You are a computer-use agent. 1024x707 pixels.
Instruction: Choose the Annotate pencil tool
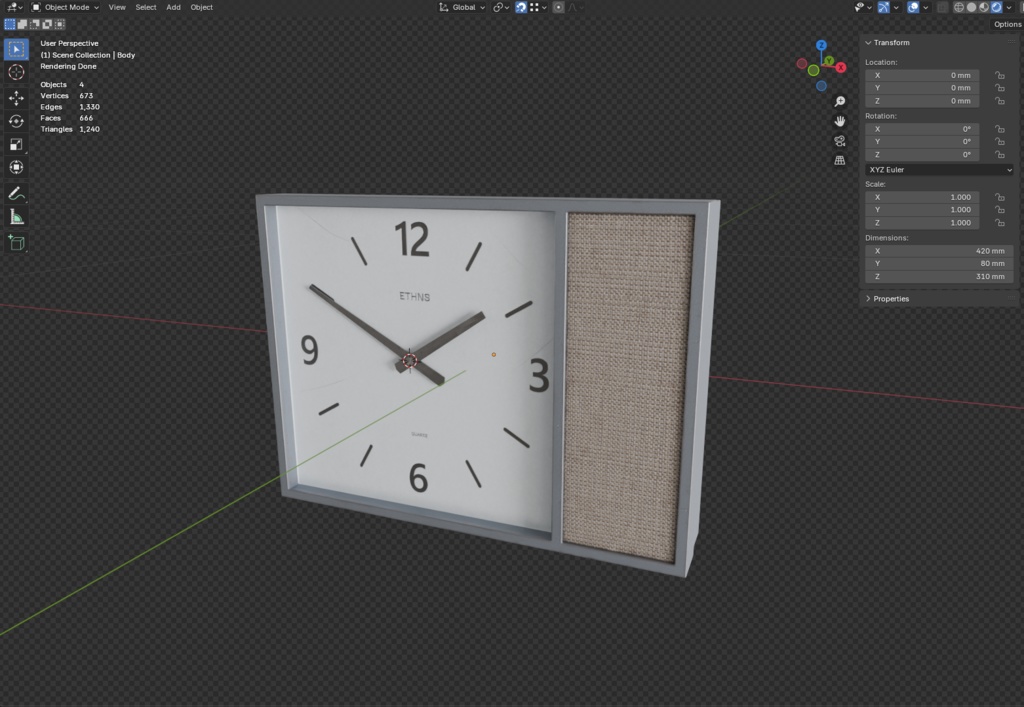(x=16, y=193)
